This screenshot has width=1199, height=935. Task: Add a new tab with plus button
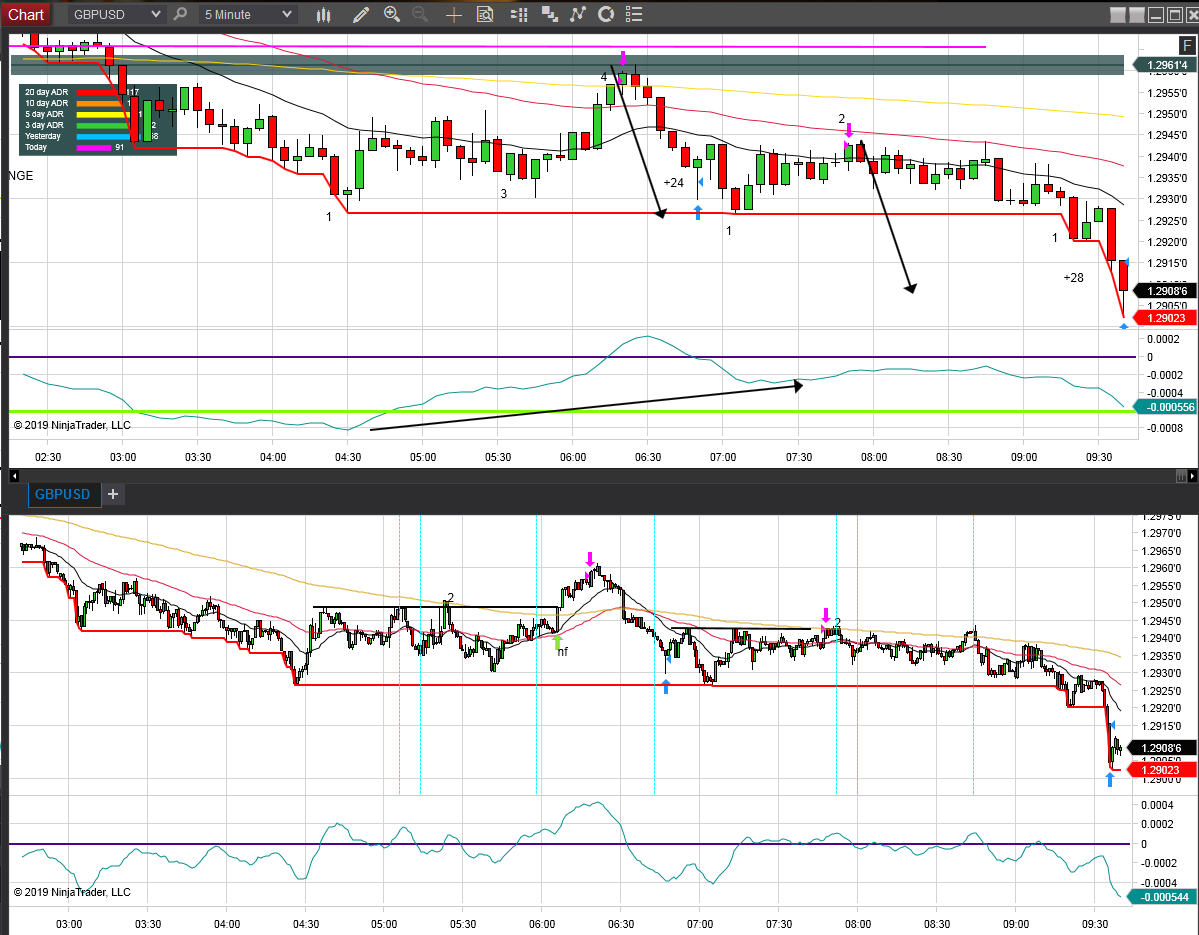click(112, 494)
